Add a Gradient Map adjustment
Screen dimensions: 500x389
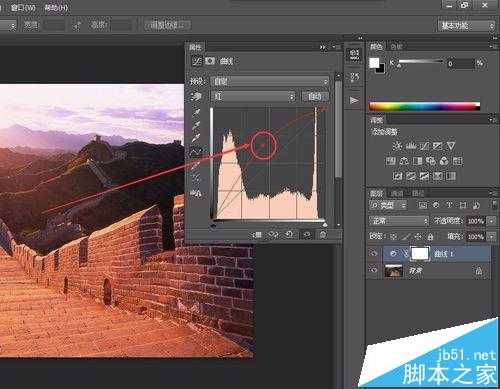(x=451, y=176)
